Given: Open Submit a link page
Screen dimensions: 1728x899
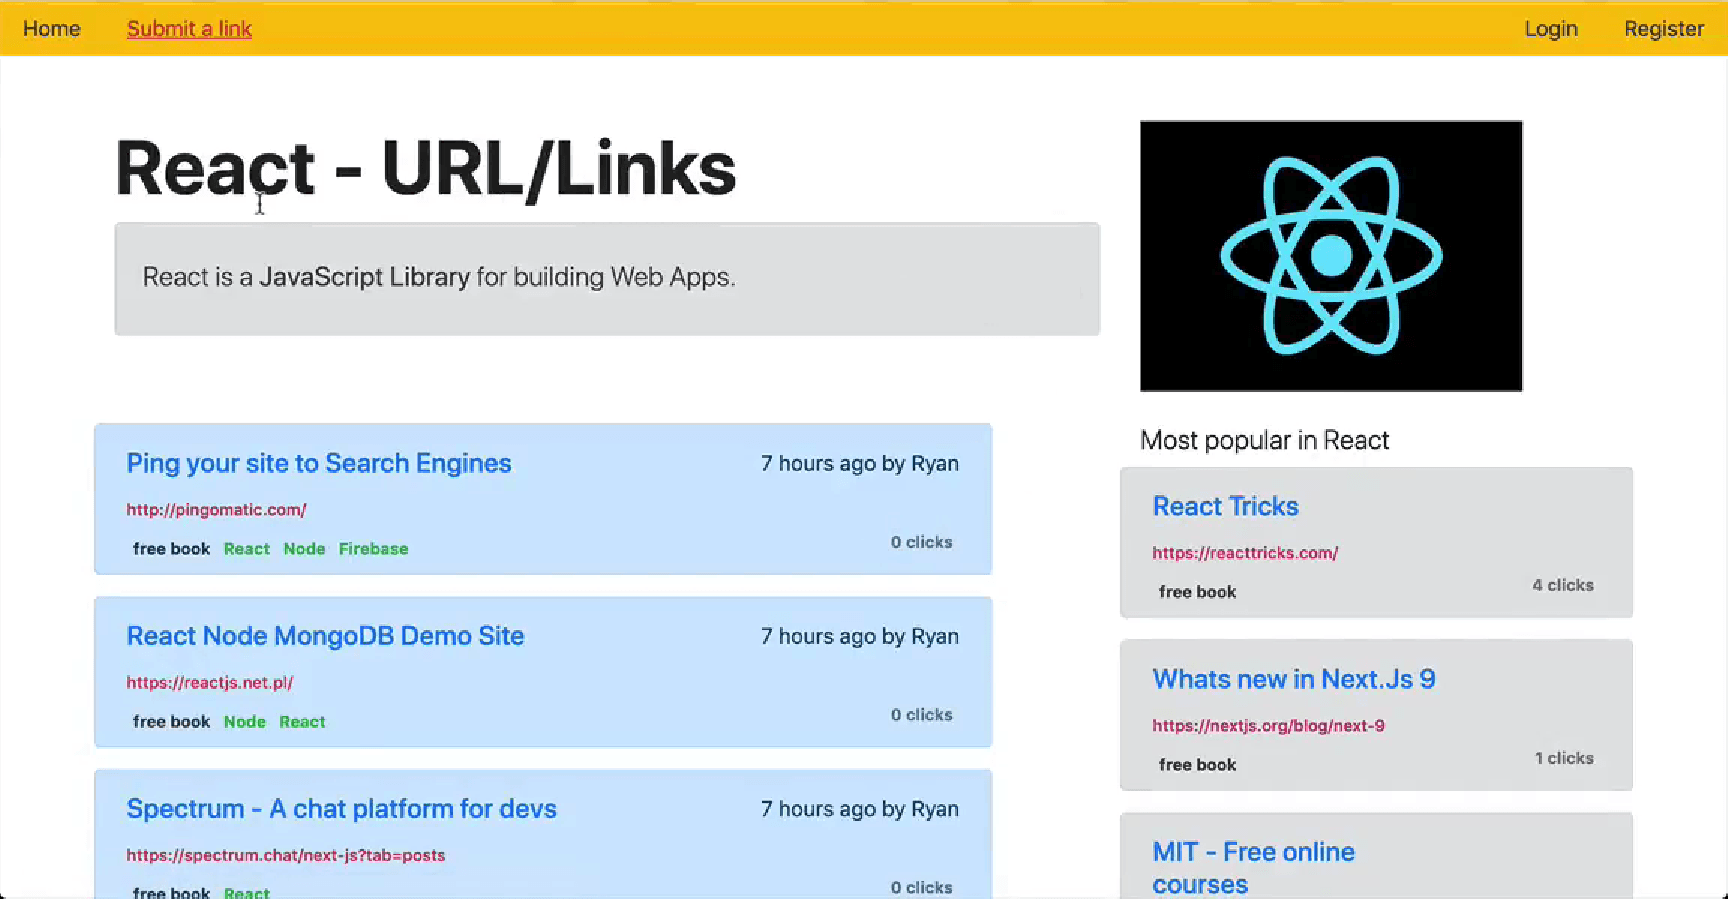Looking at the screenshot, I should 189,29.
